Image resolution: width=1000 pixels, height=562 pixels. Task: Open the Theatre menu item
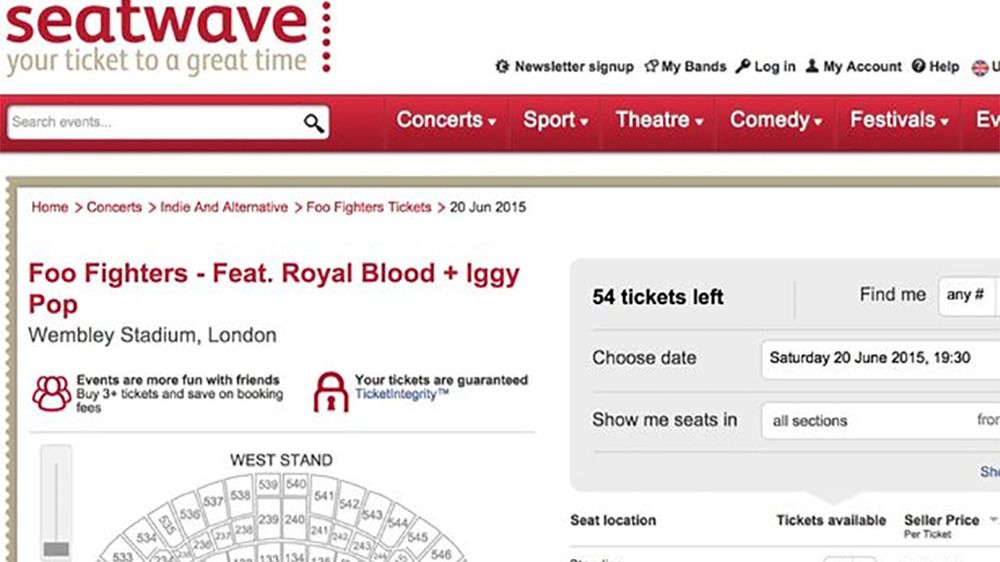659,120
